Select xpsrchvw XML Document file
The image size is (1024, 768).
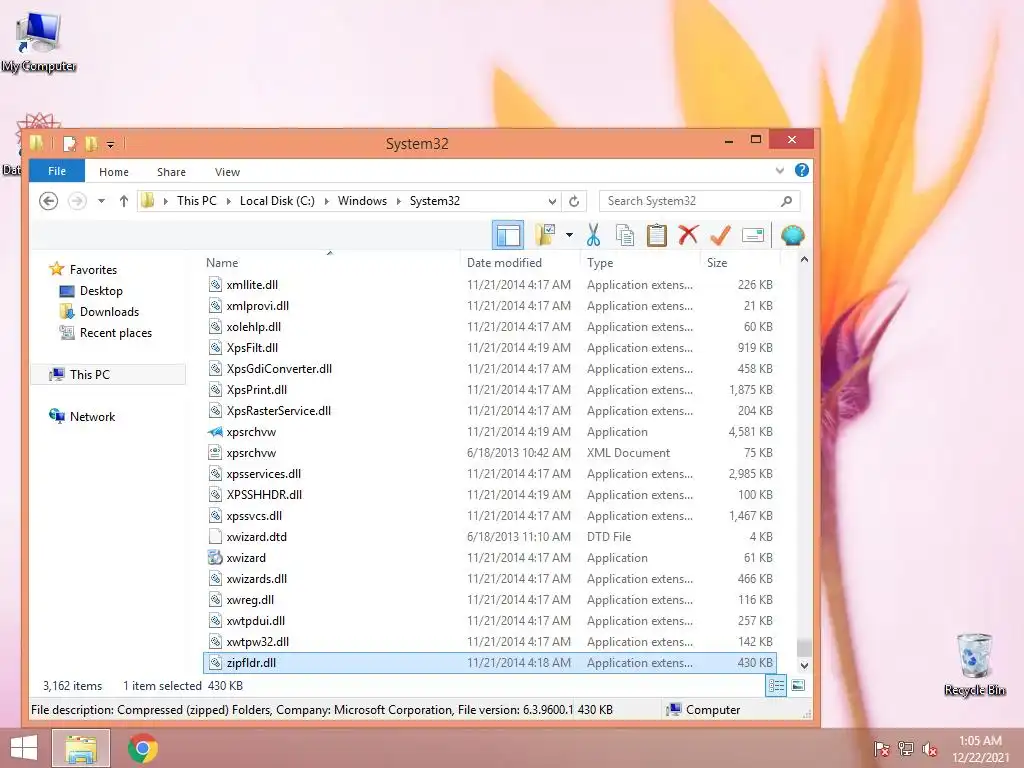pos(490,453)
